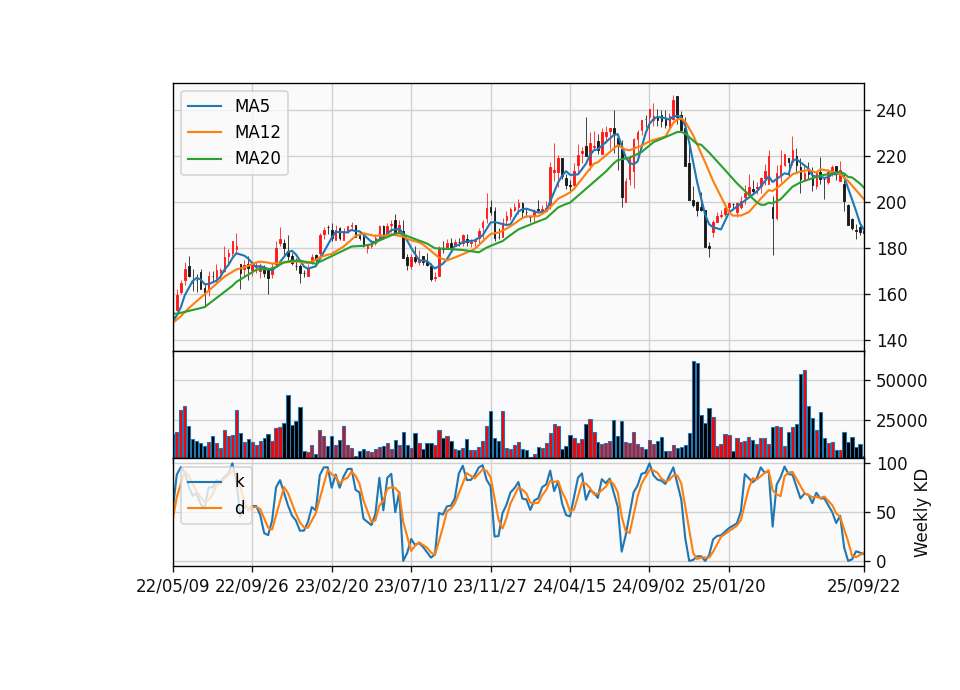The height and width of the screenshot is (690, 960).
Task: Click the 180 price axis tick
Action: (891, 249)
